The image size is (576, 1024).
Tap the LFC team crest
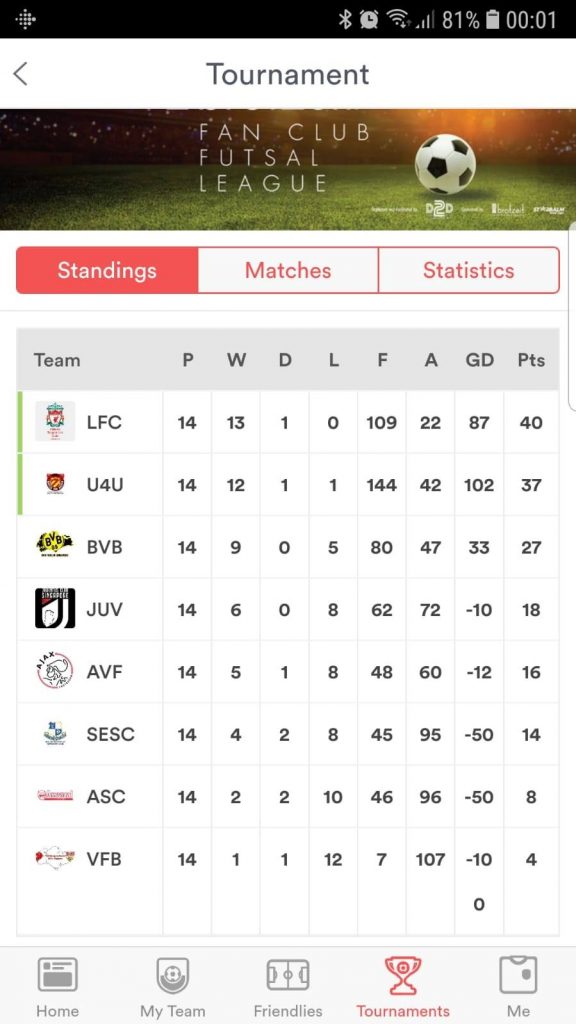[x=55, y=421]
